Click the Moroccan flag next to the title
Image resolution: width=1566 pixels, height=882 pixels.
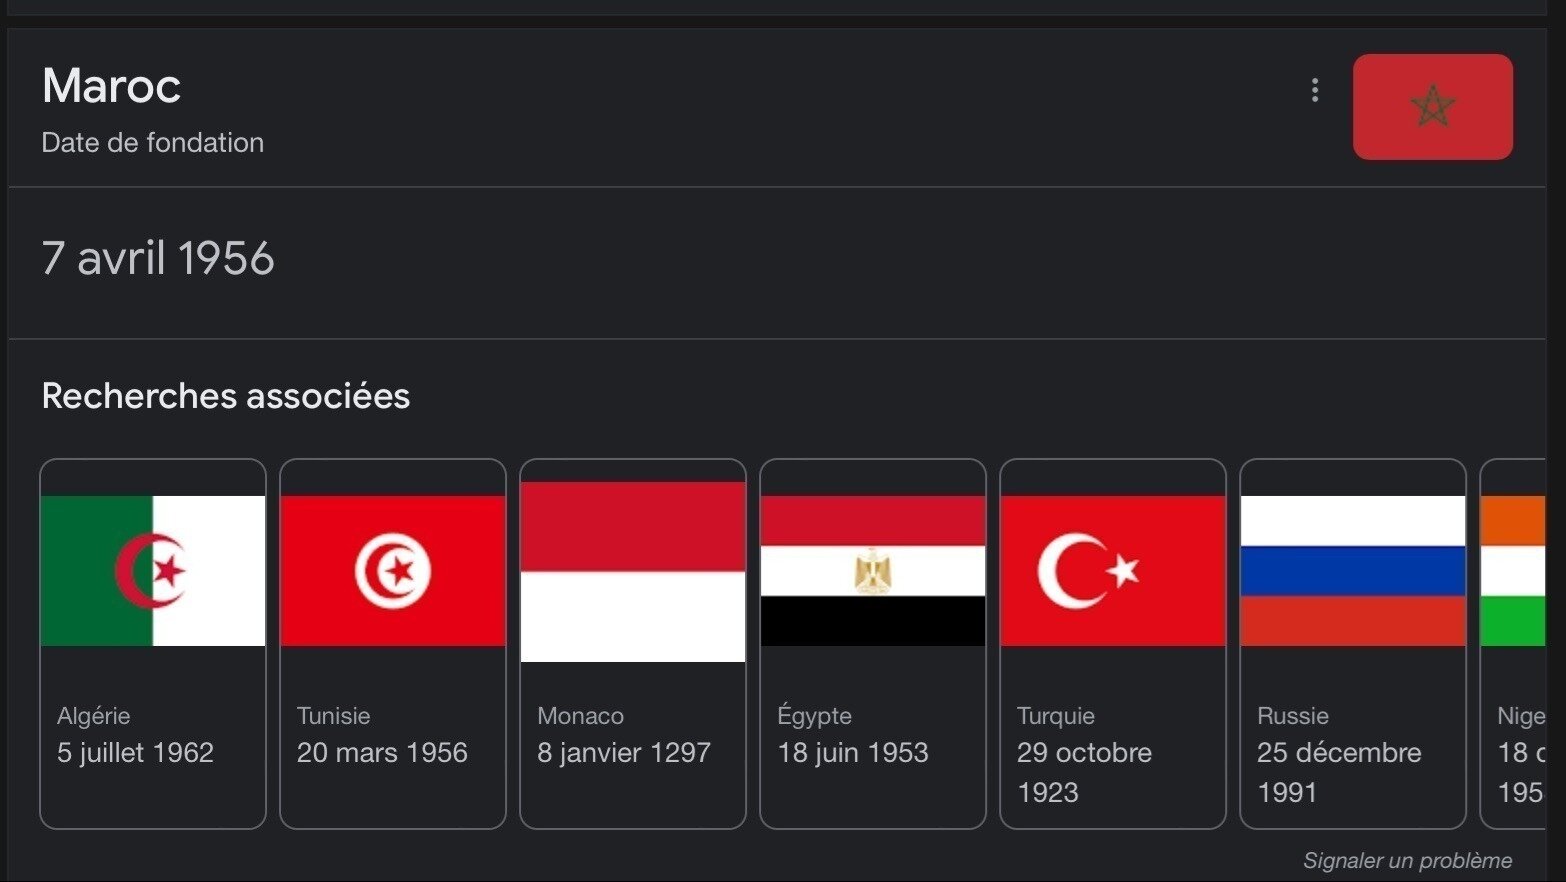1432,107
